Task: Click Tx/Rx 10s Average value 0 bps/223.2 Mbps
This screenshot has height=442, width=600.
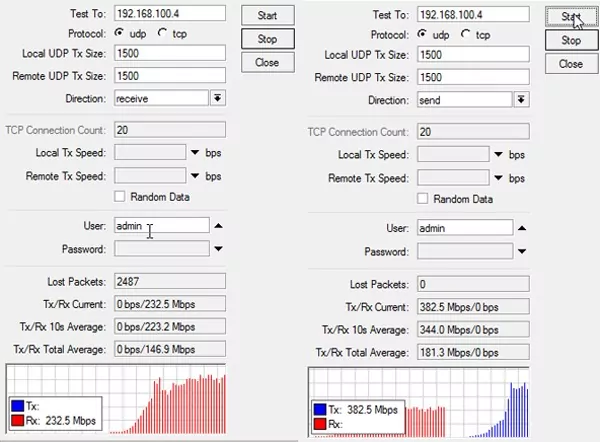Action: [170, 327]
